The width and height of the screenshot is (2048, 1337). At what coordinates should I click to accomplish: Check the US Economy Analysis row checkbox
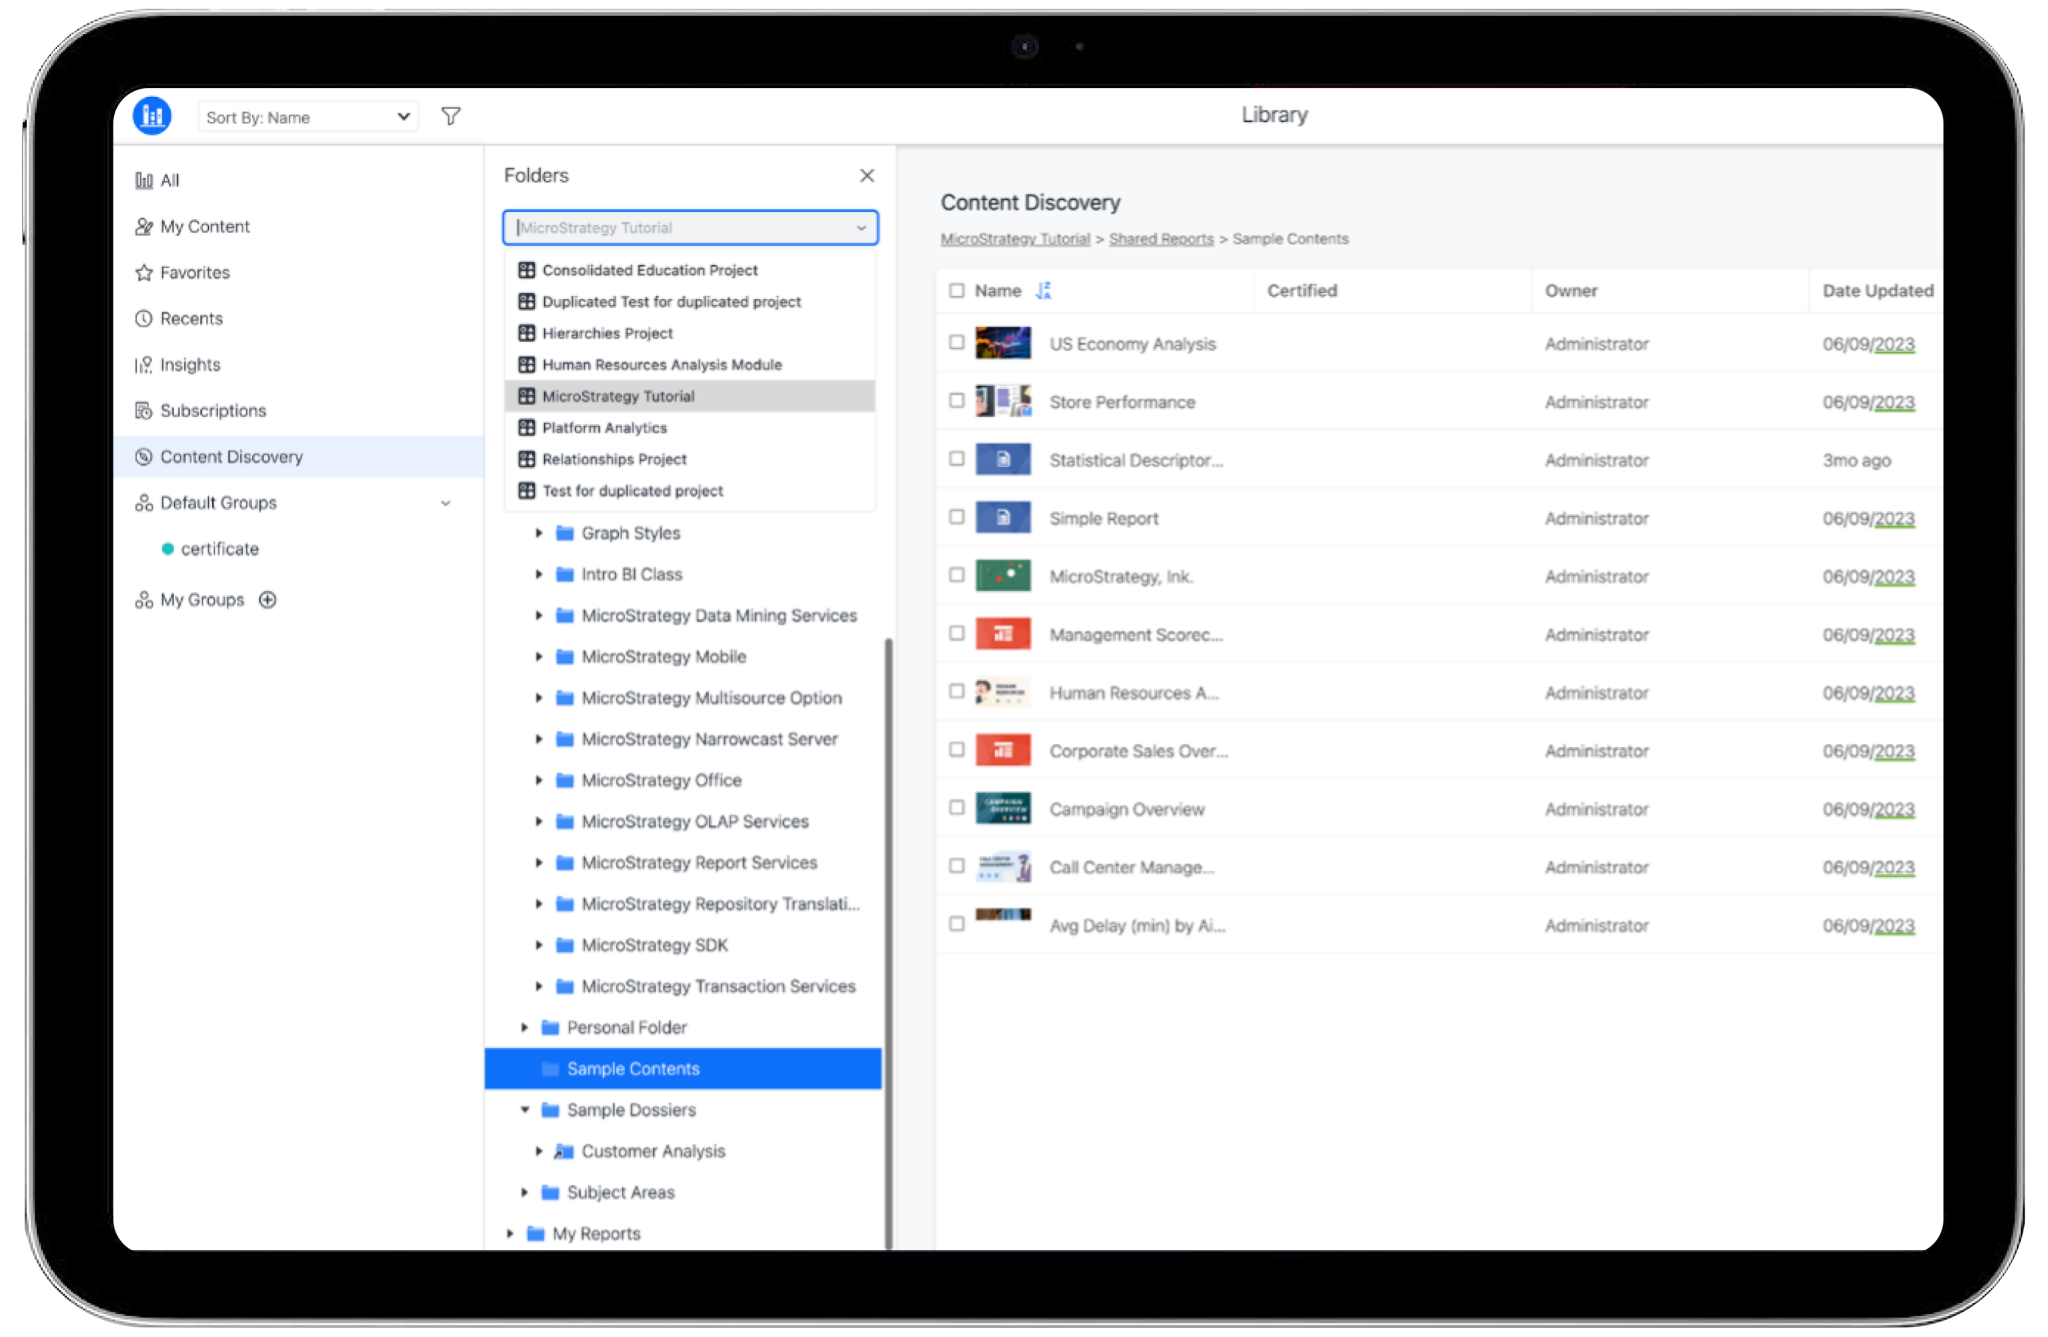click(x=956, y=343)
